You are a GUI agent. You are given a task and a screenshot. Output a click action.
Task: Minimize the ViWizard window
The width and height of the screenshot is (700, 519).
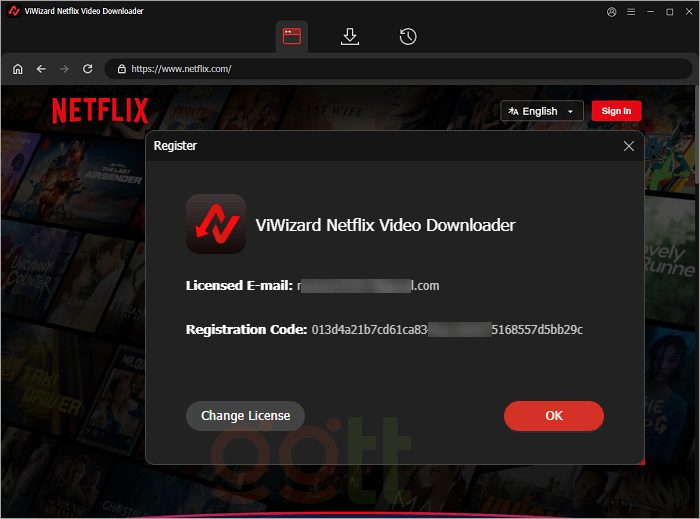pyautogui.click(x=650, y=11)
